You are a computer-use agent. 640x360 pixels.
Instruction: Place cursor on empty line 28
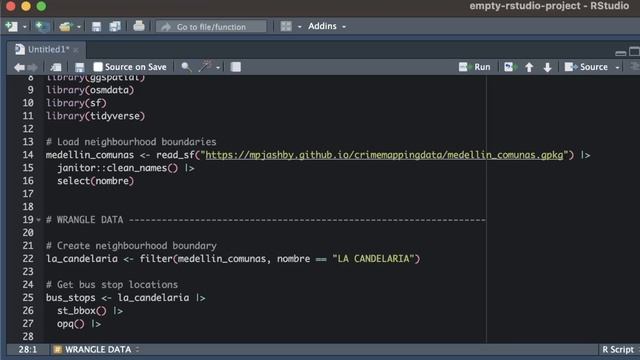pyautogui.click(x=265, y=337)
